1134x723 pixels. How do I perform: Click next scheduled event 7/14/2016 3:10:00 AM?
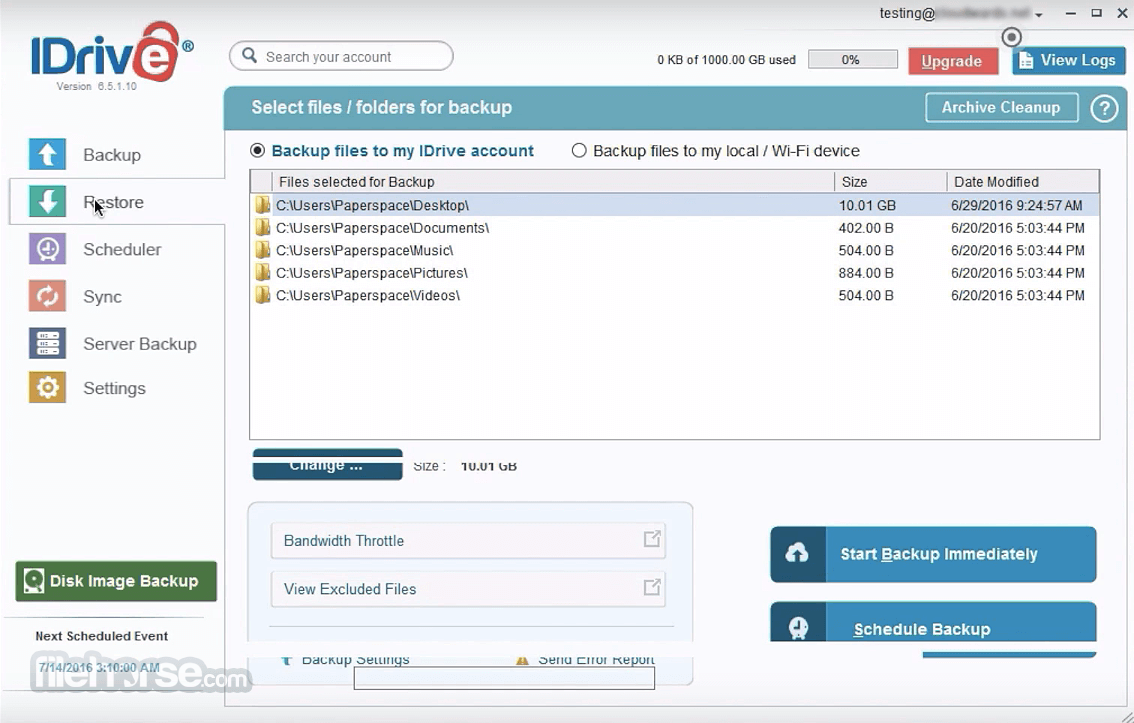pos(99,667)
